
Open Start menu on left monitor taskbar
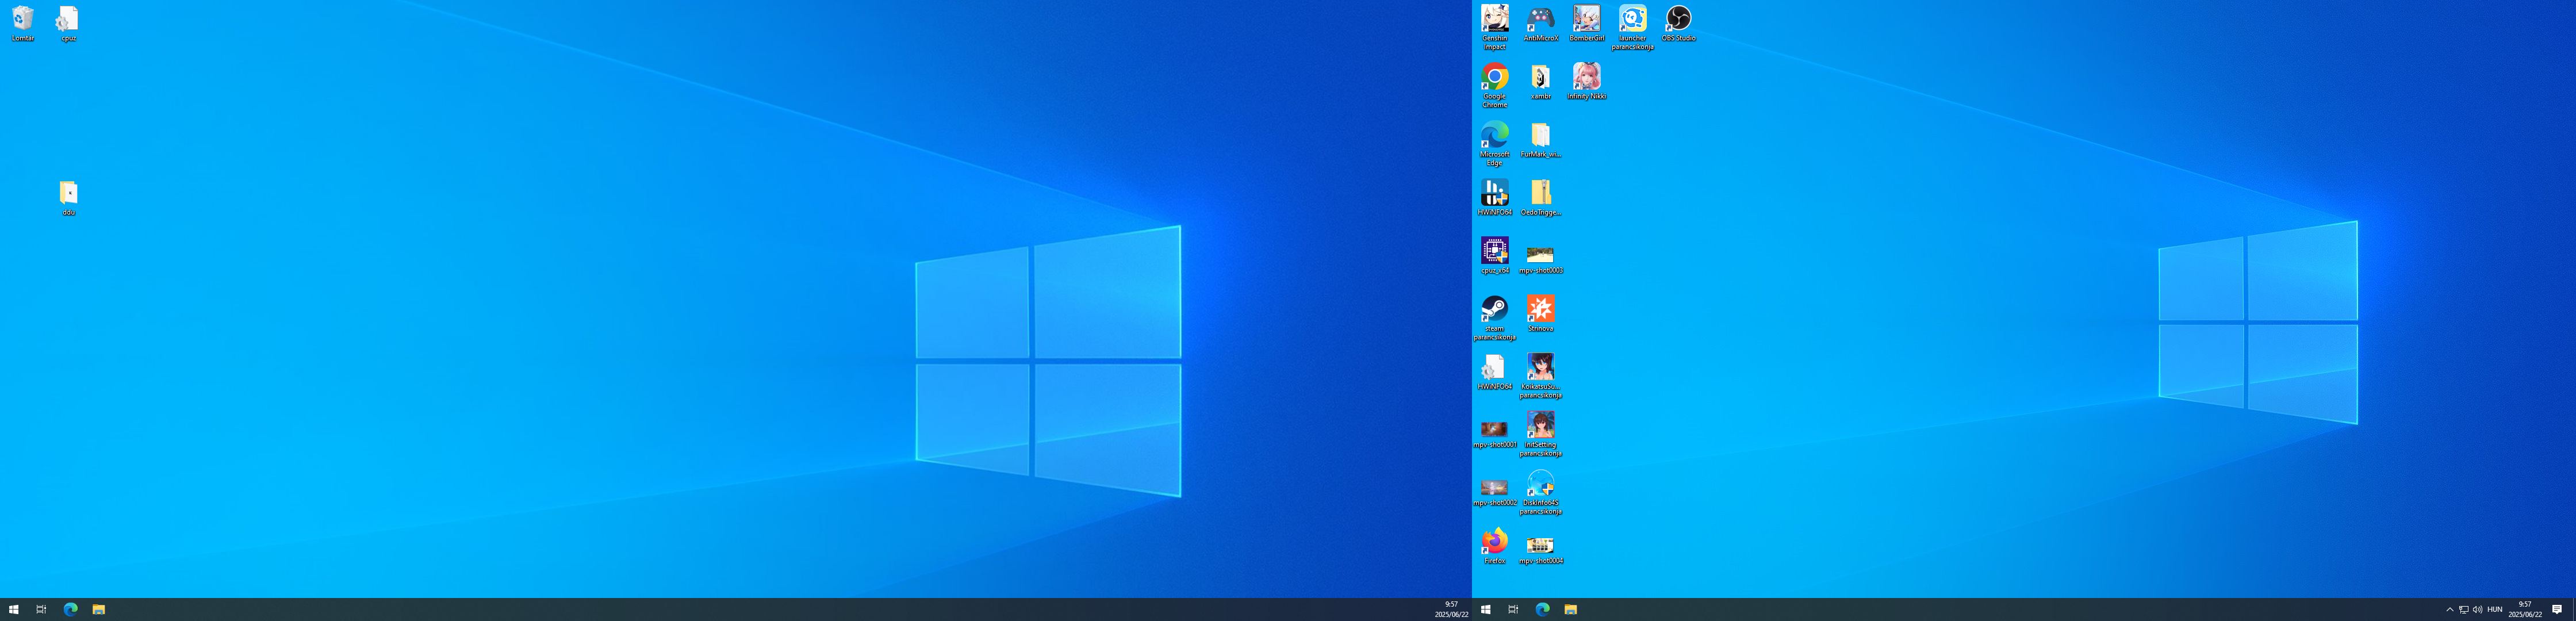(14, 609)
